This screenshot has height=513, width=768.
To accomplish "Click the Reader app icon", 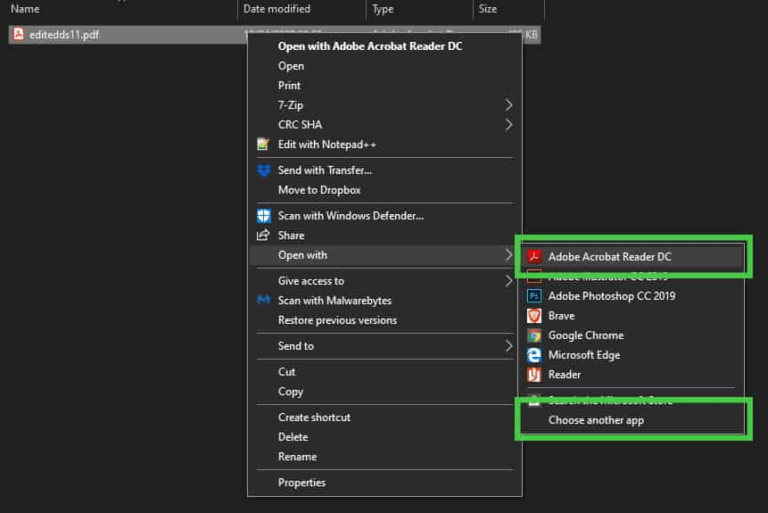I will point(534,375).
